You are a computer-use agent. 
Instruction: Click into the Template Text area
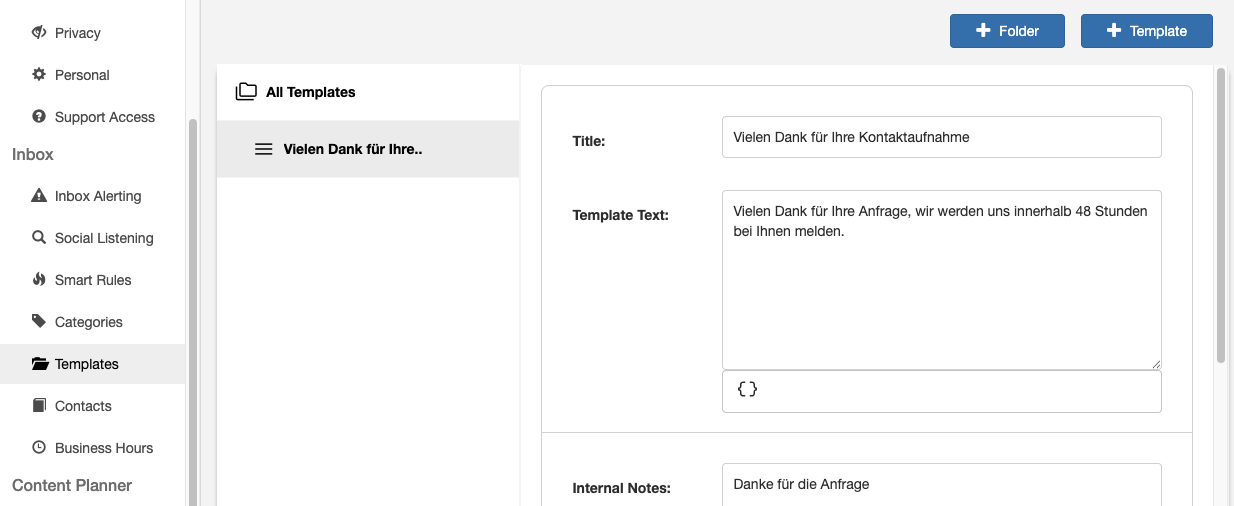[942, 280]
